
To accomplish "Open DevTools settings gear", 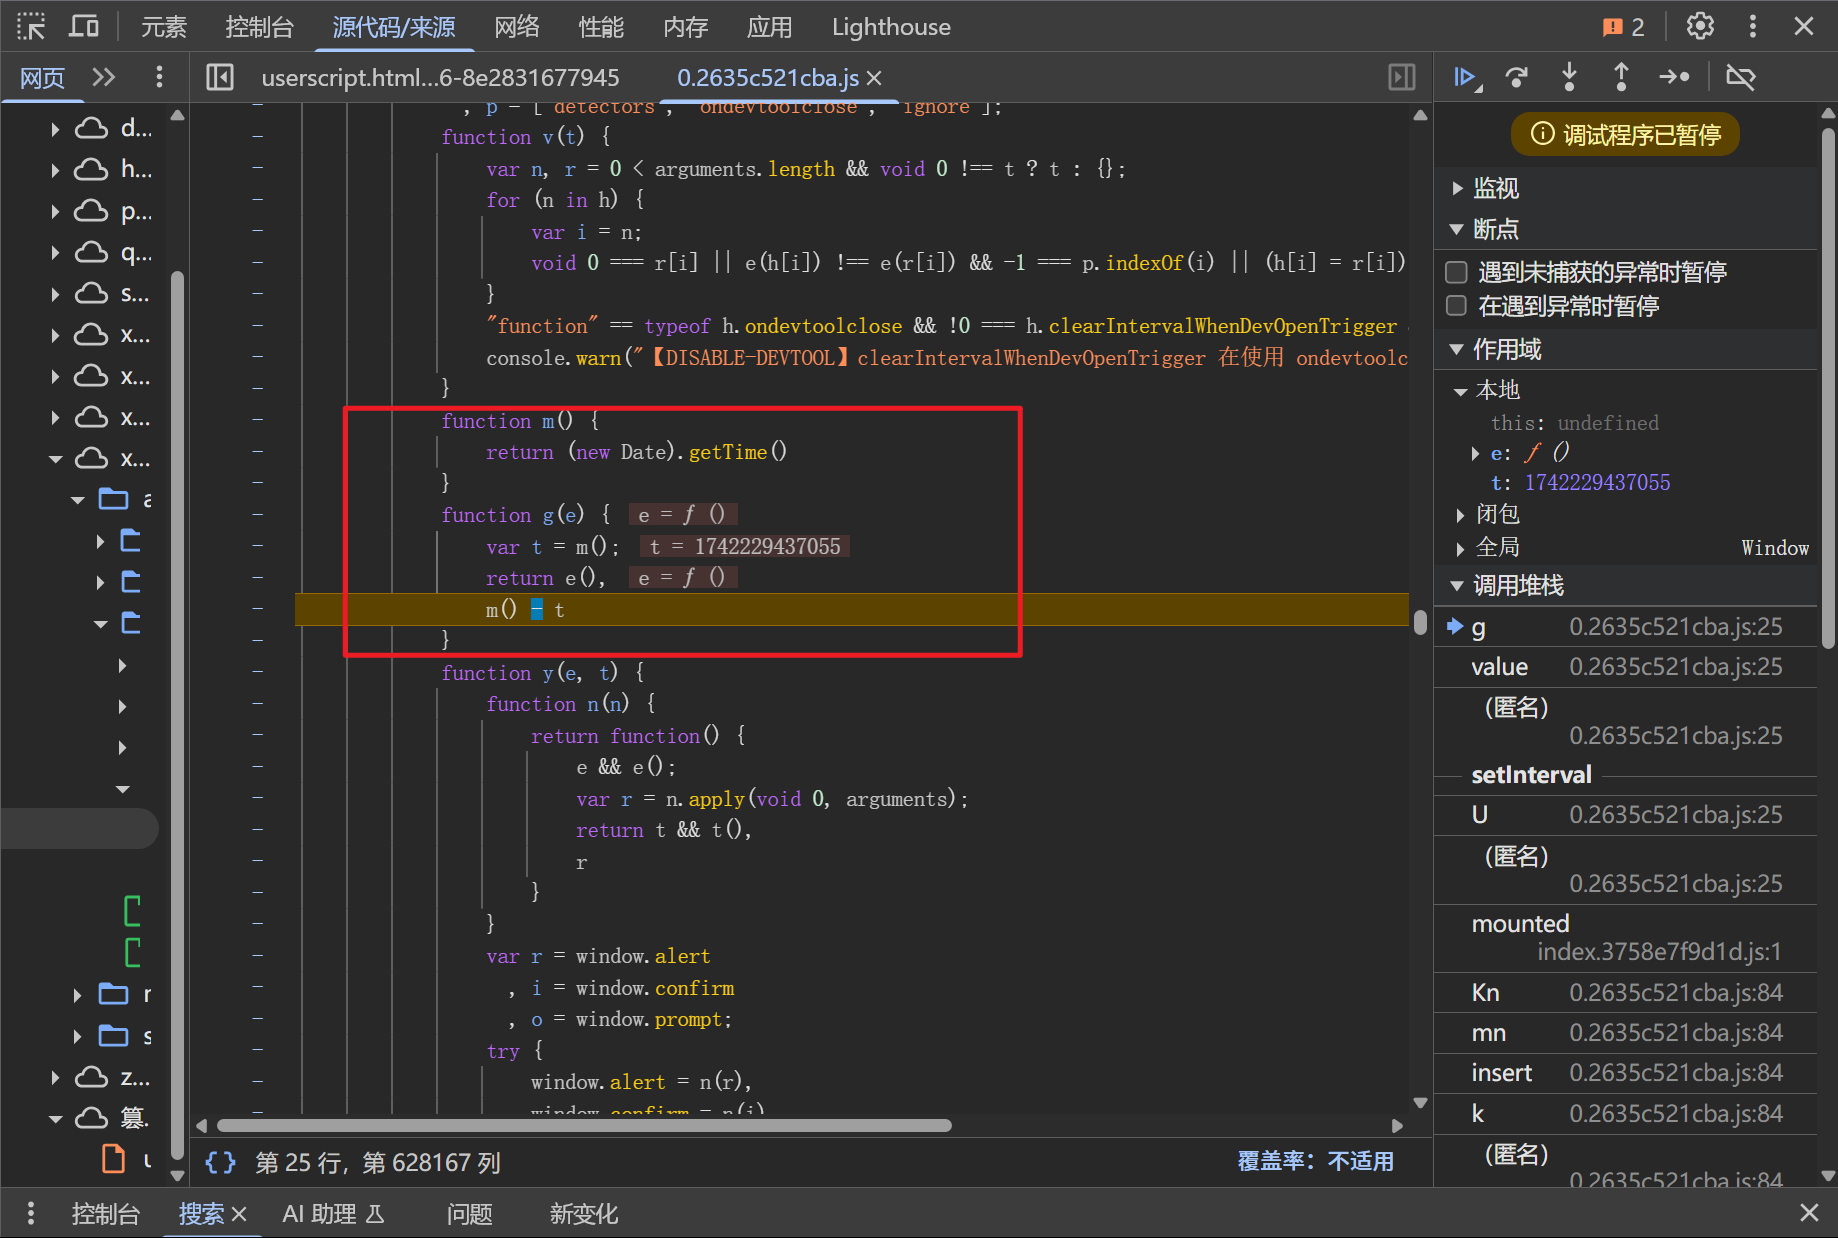I will [1700, 26].
